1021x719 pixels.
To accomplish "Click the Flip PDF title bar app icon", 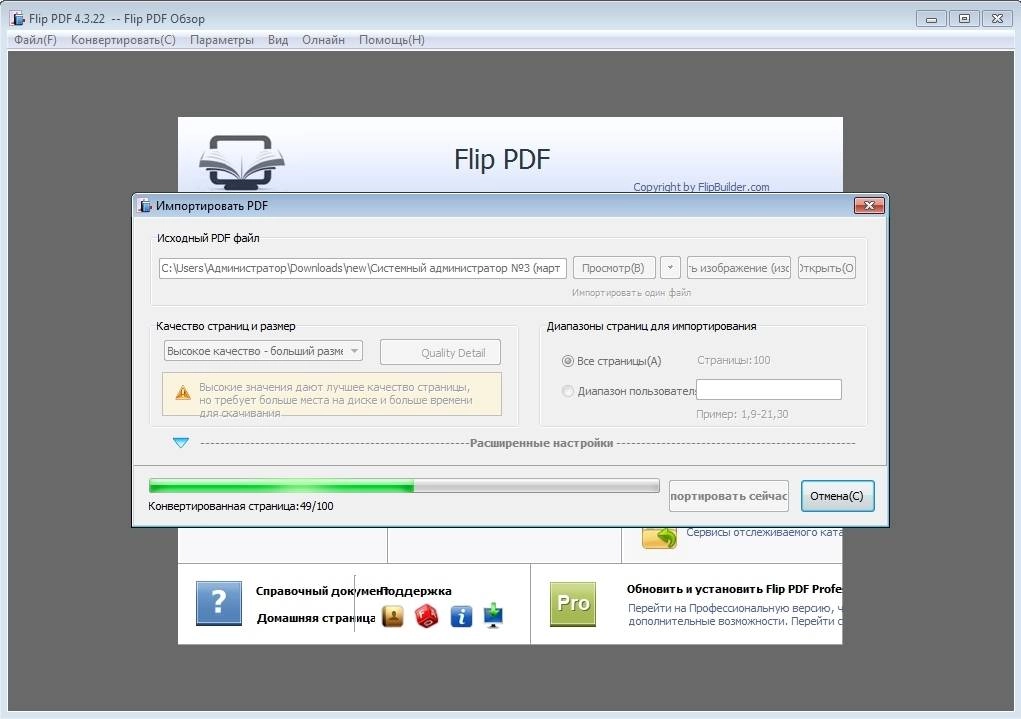I will [17, 18].
